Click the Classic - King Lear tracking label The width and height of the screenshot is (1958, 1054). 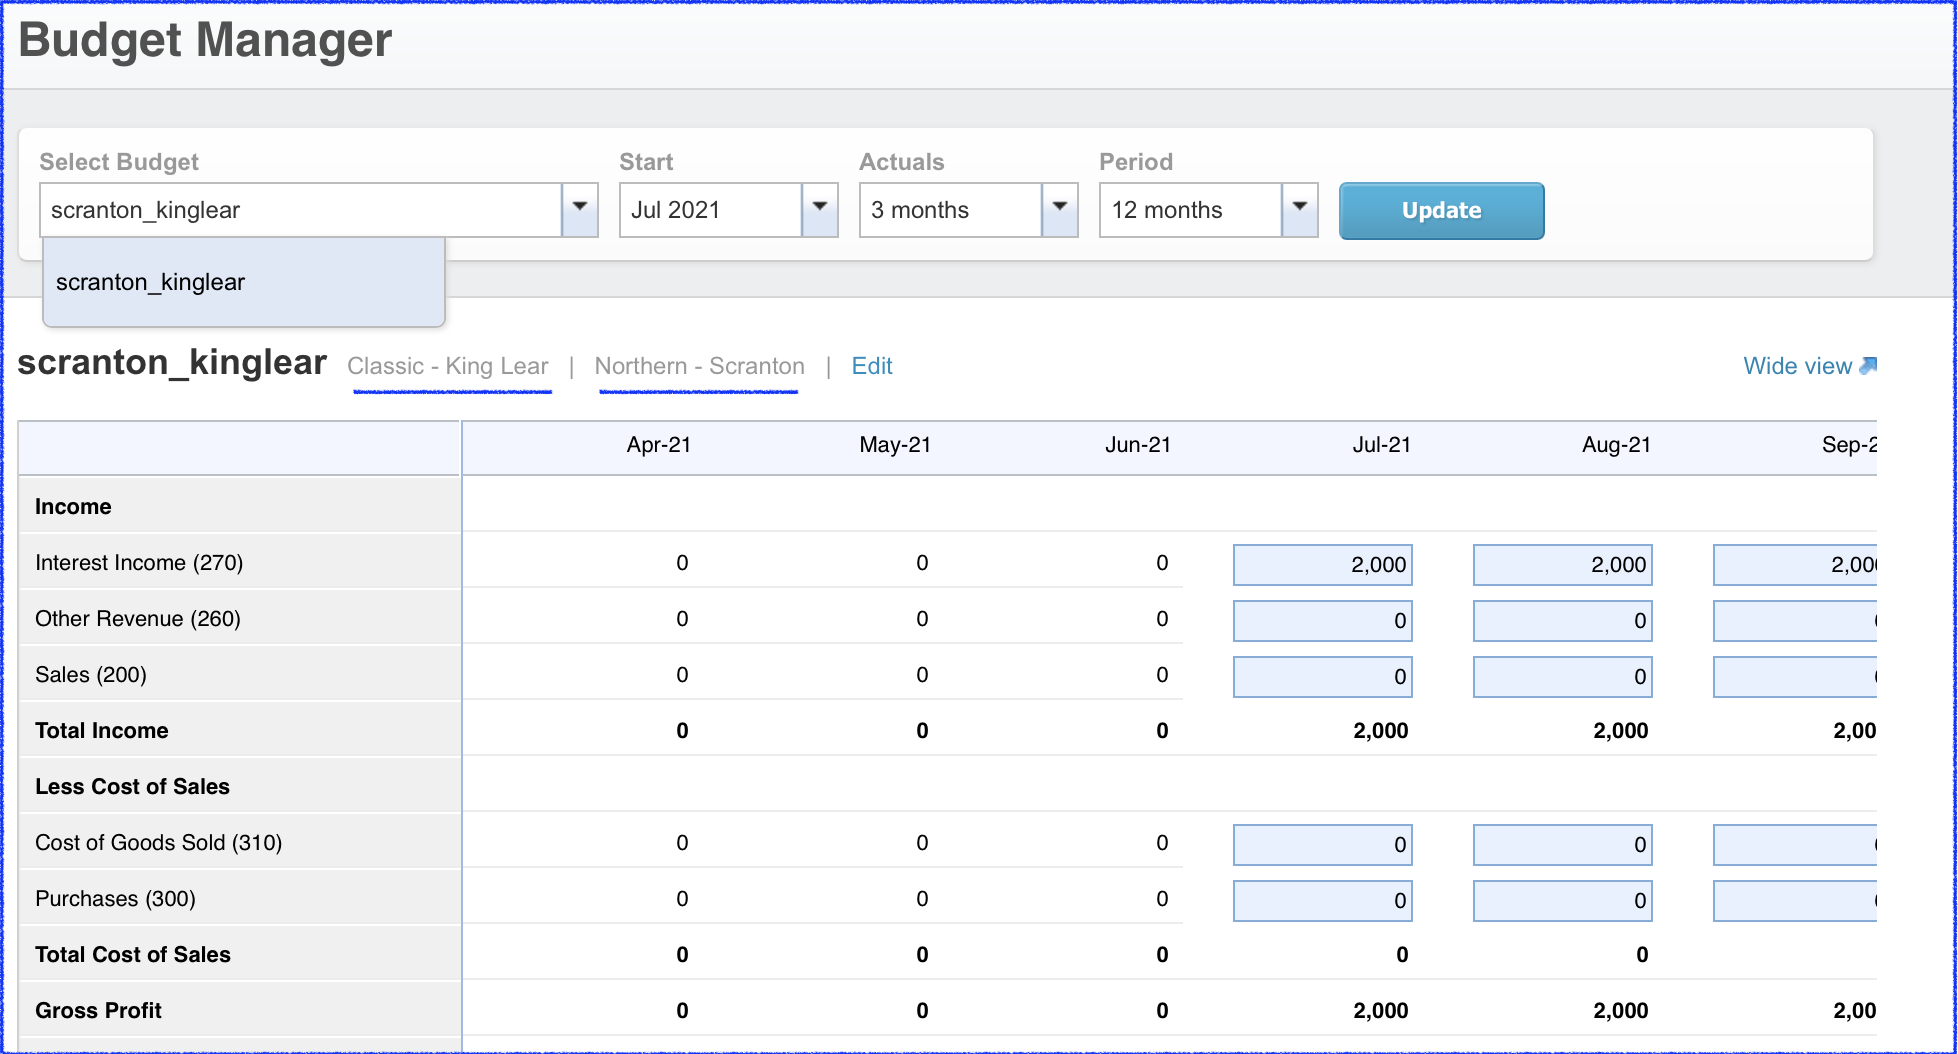447,366
